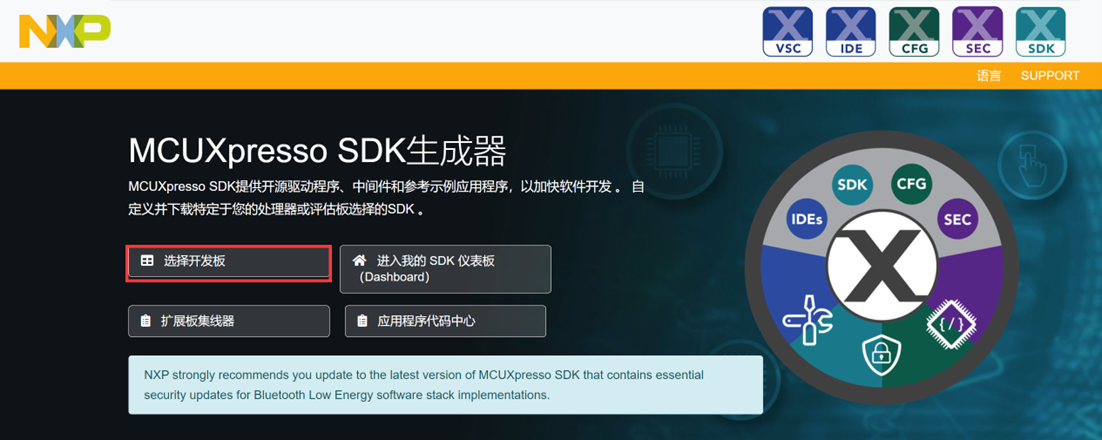Click the code braces chip icon
This screenshot has height=440, width=1102.
pos(946,323)
